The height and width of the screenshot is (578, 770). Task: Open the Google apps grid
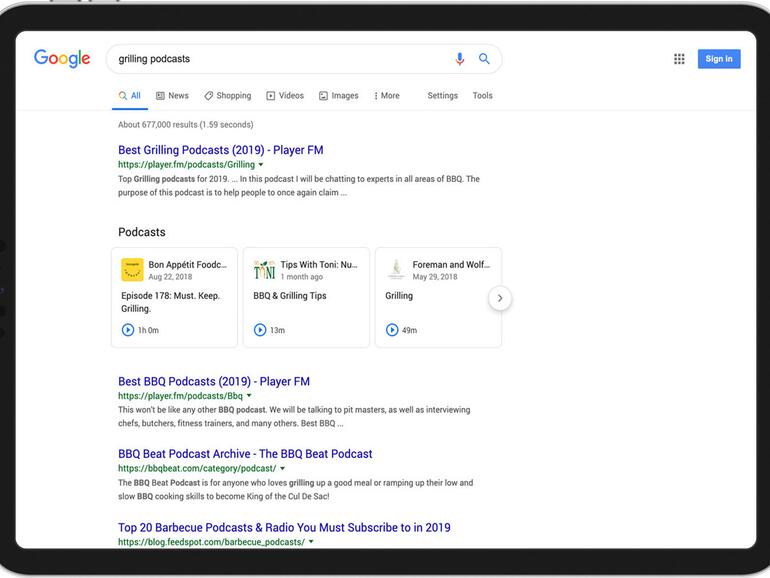click(679, 59)
